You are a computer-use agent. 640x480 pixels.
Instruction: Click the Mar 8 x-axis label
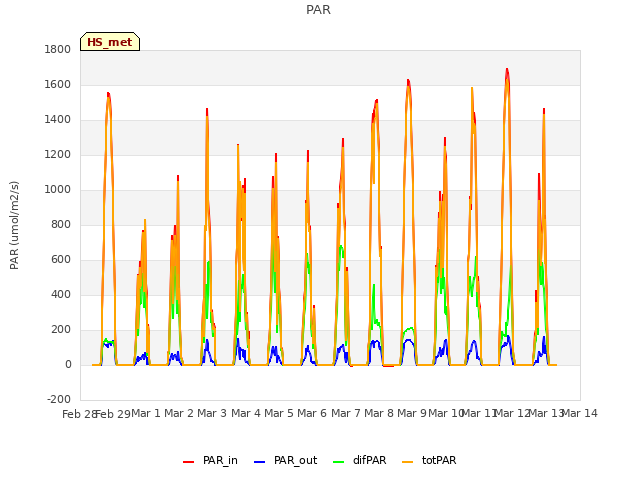tap(379, 413)
